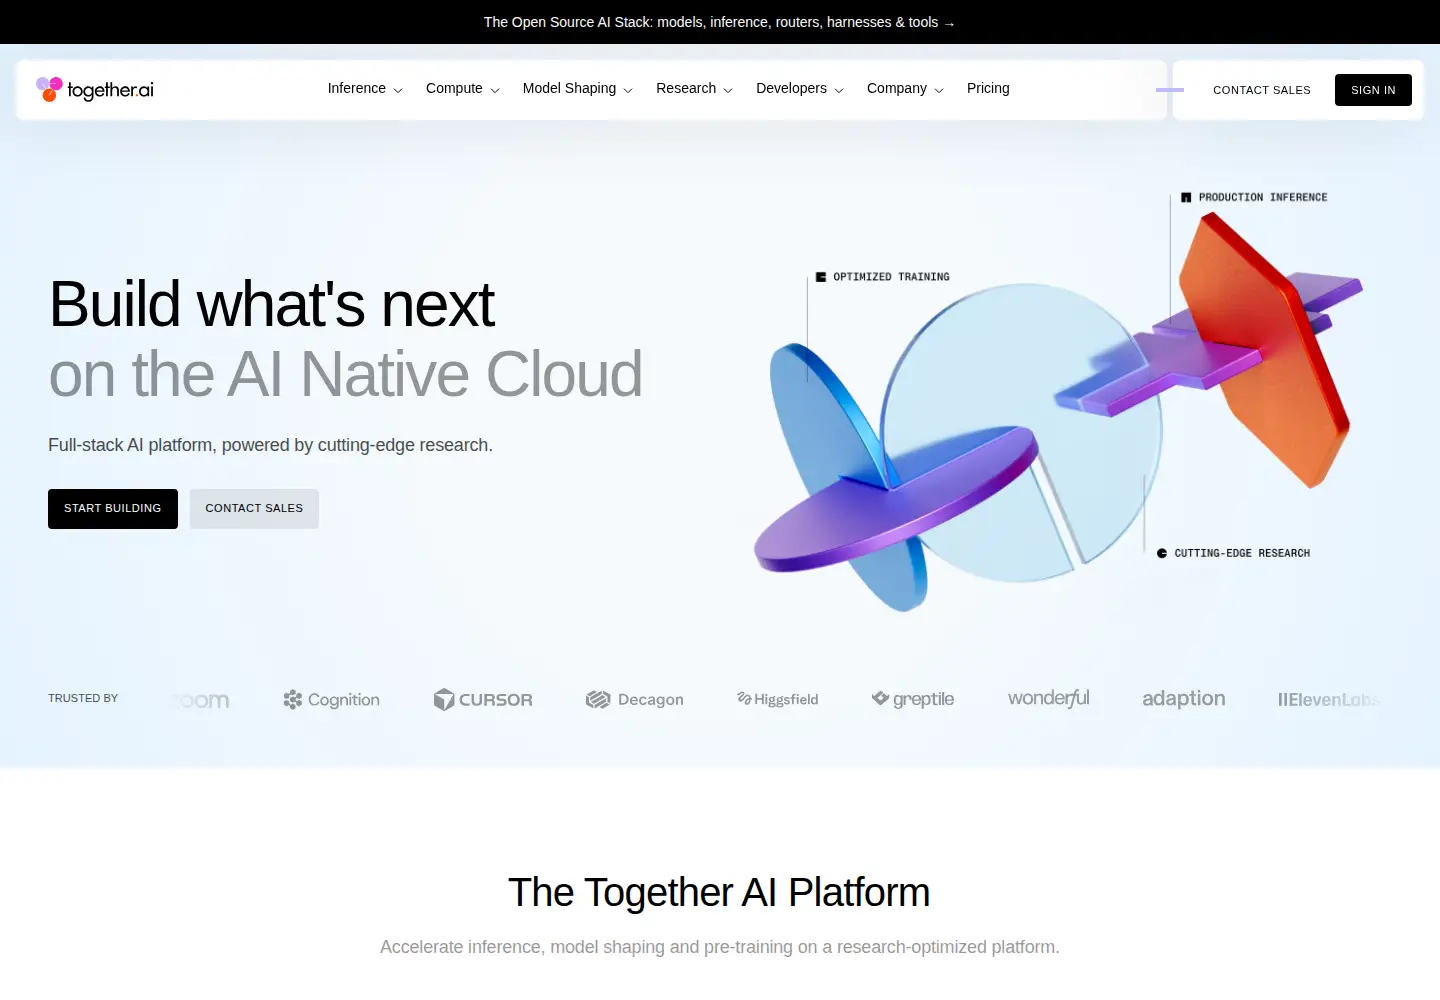
Task: Expand the Compute menu
Action: click(x=462, y=88)
